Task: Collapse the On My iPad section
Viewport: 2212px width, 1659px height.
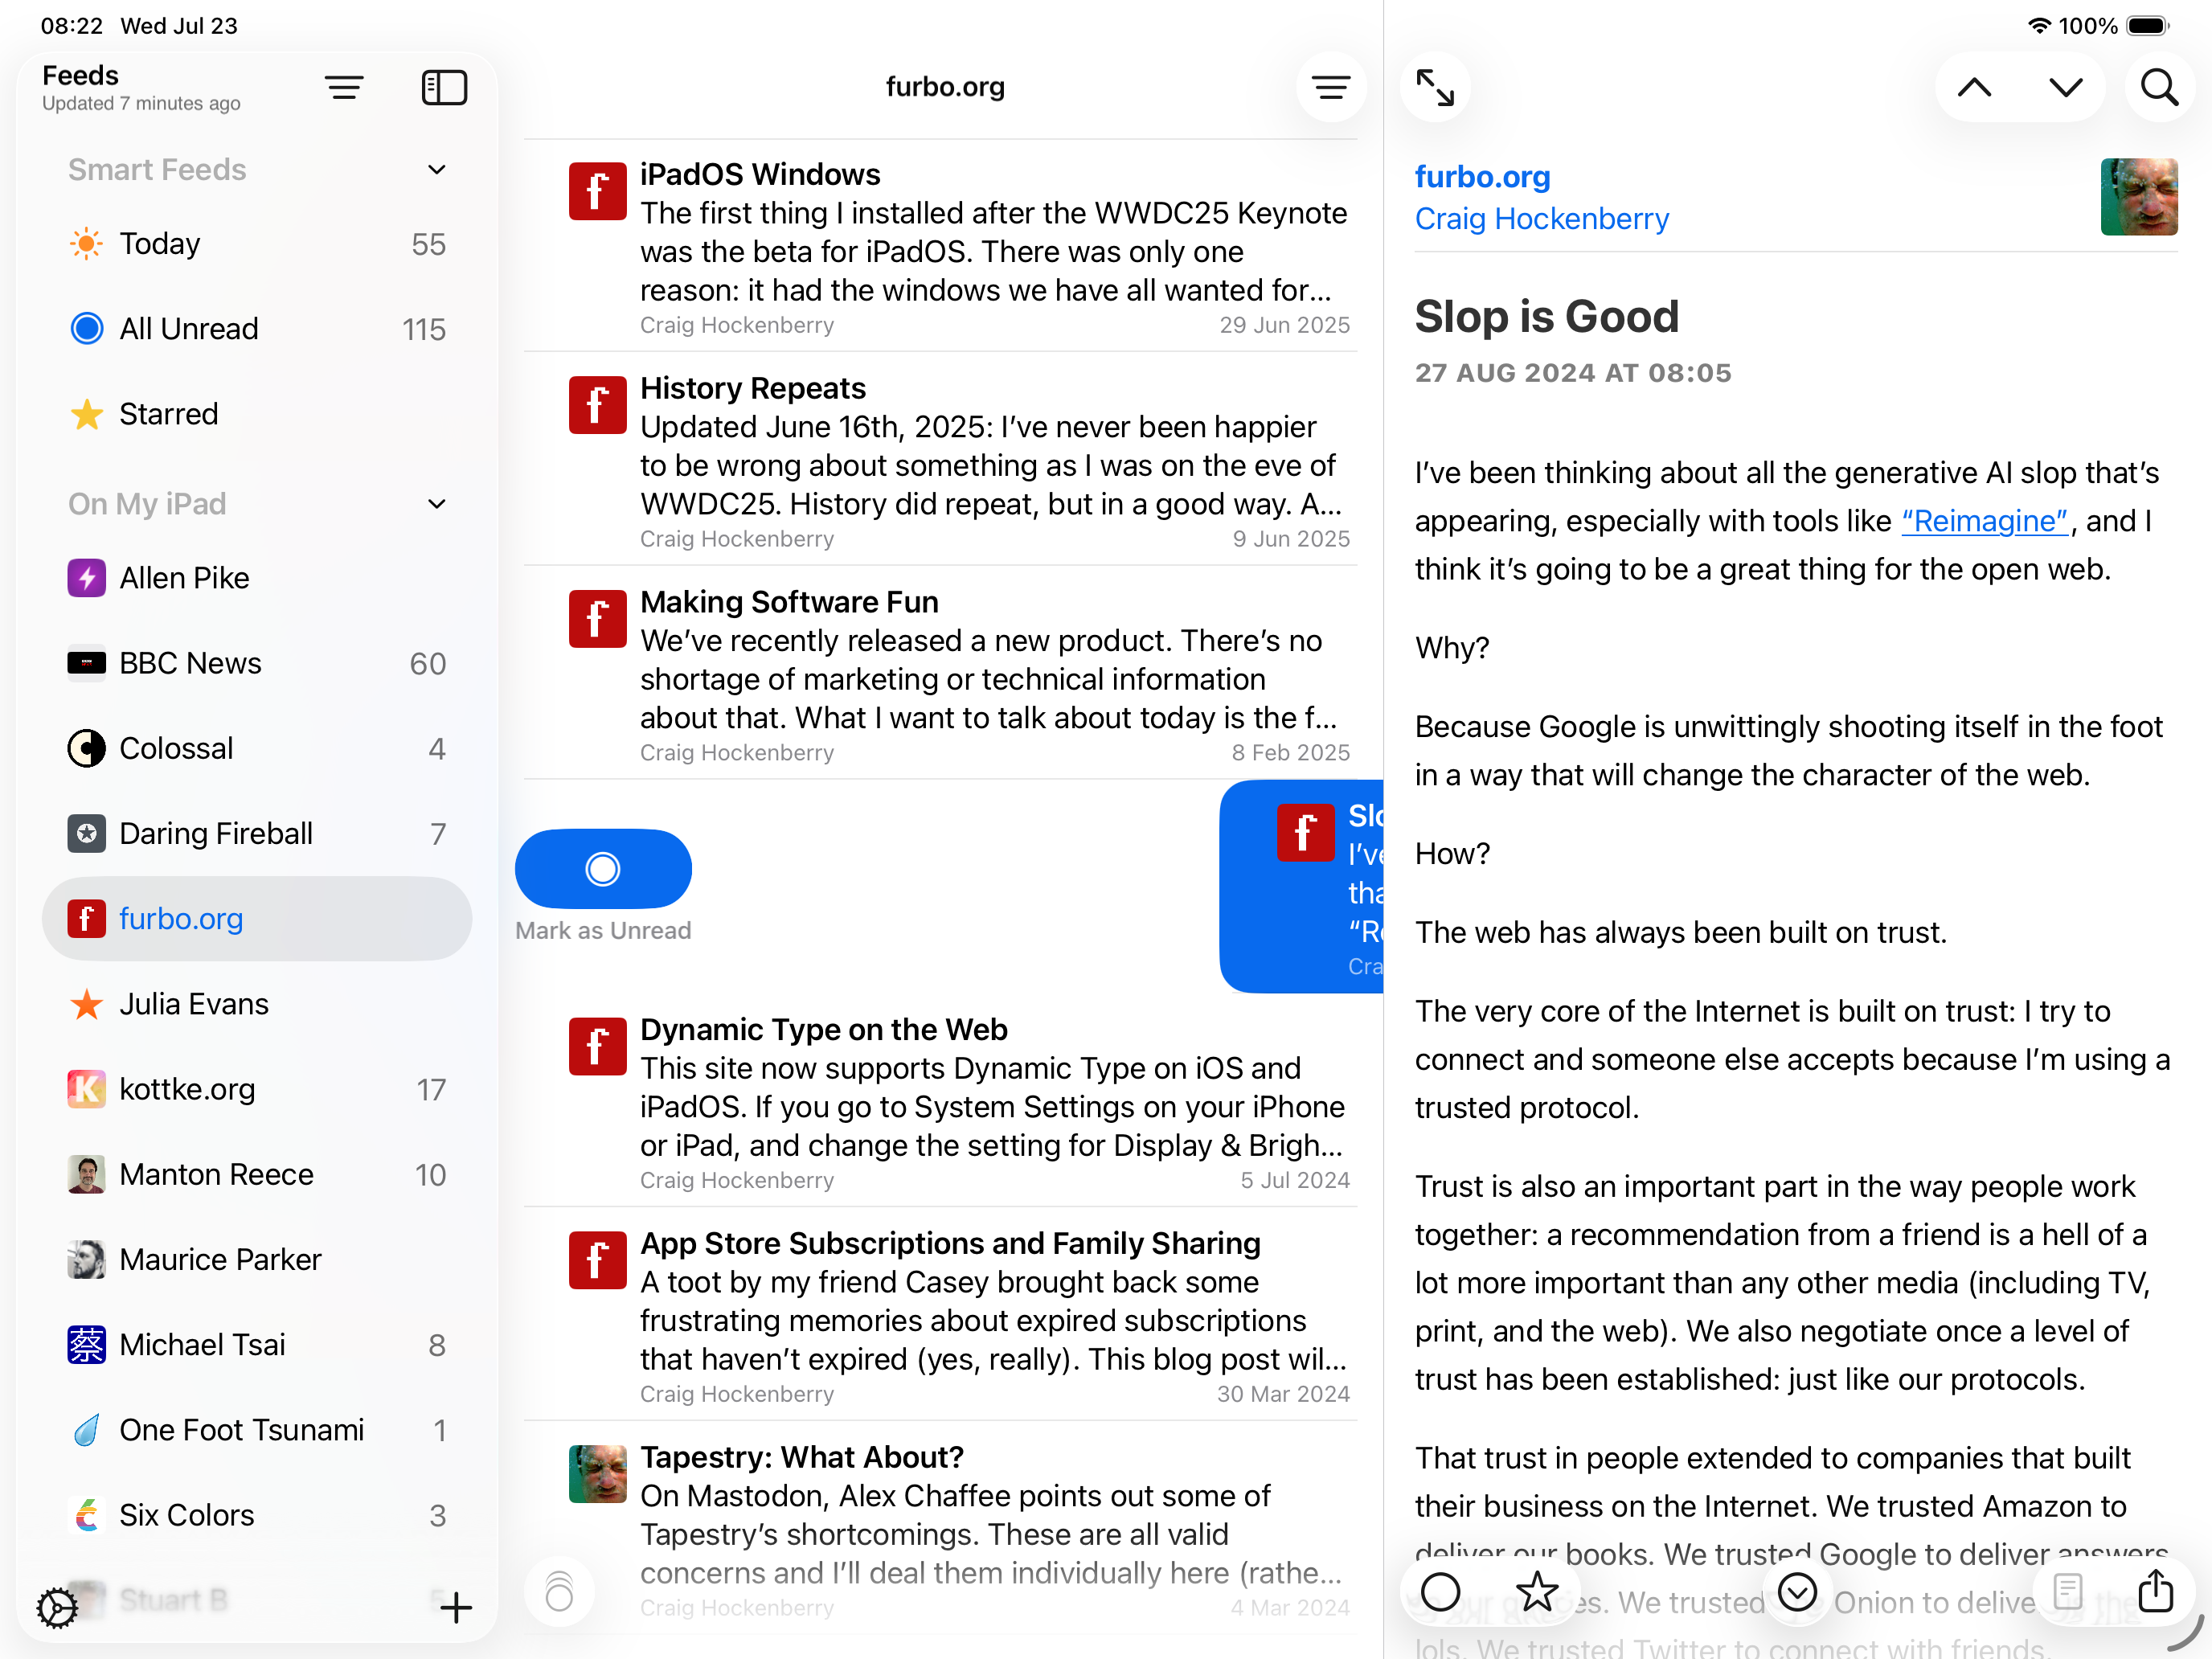Action: click(437, 504)
